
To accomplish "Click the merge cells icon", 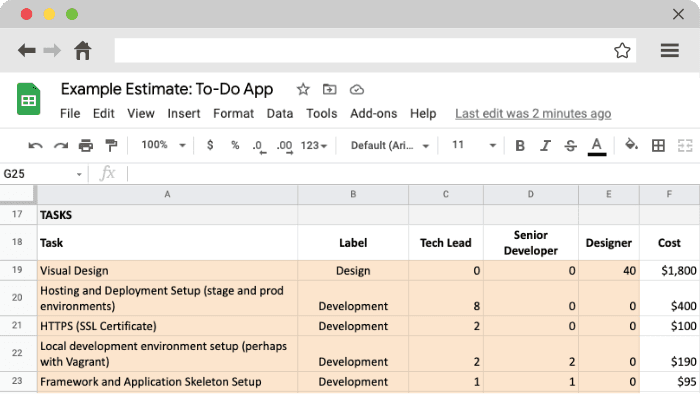I will 685,146.
